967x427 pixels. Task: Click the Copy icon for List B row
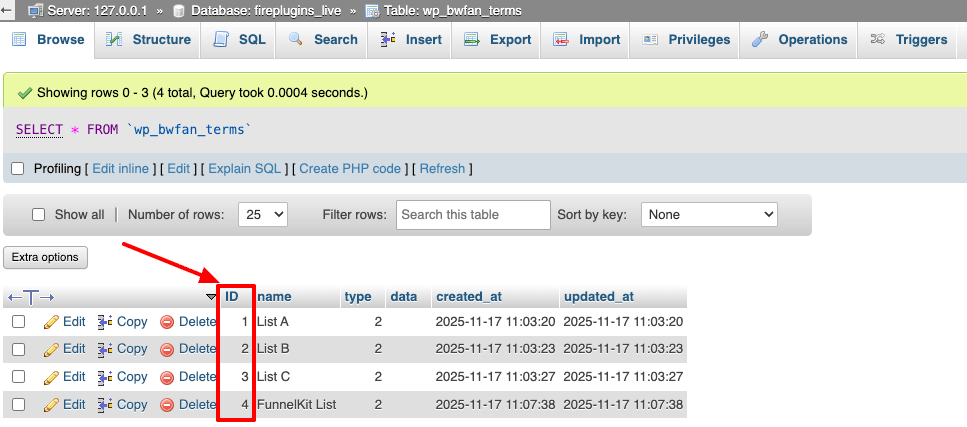click(105, 350)
